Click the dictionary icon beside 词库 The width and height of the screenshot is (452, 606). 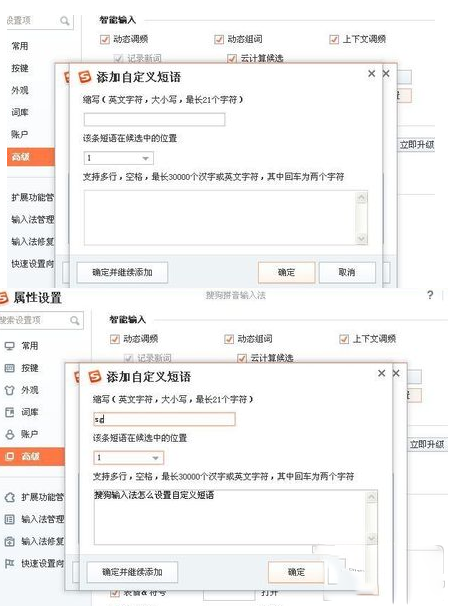(10, 412)
